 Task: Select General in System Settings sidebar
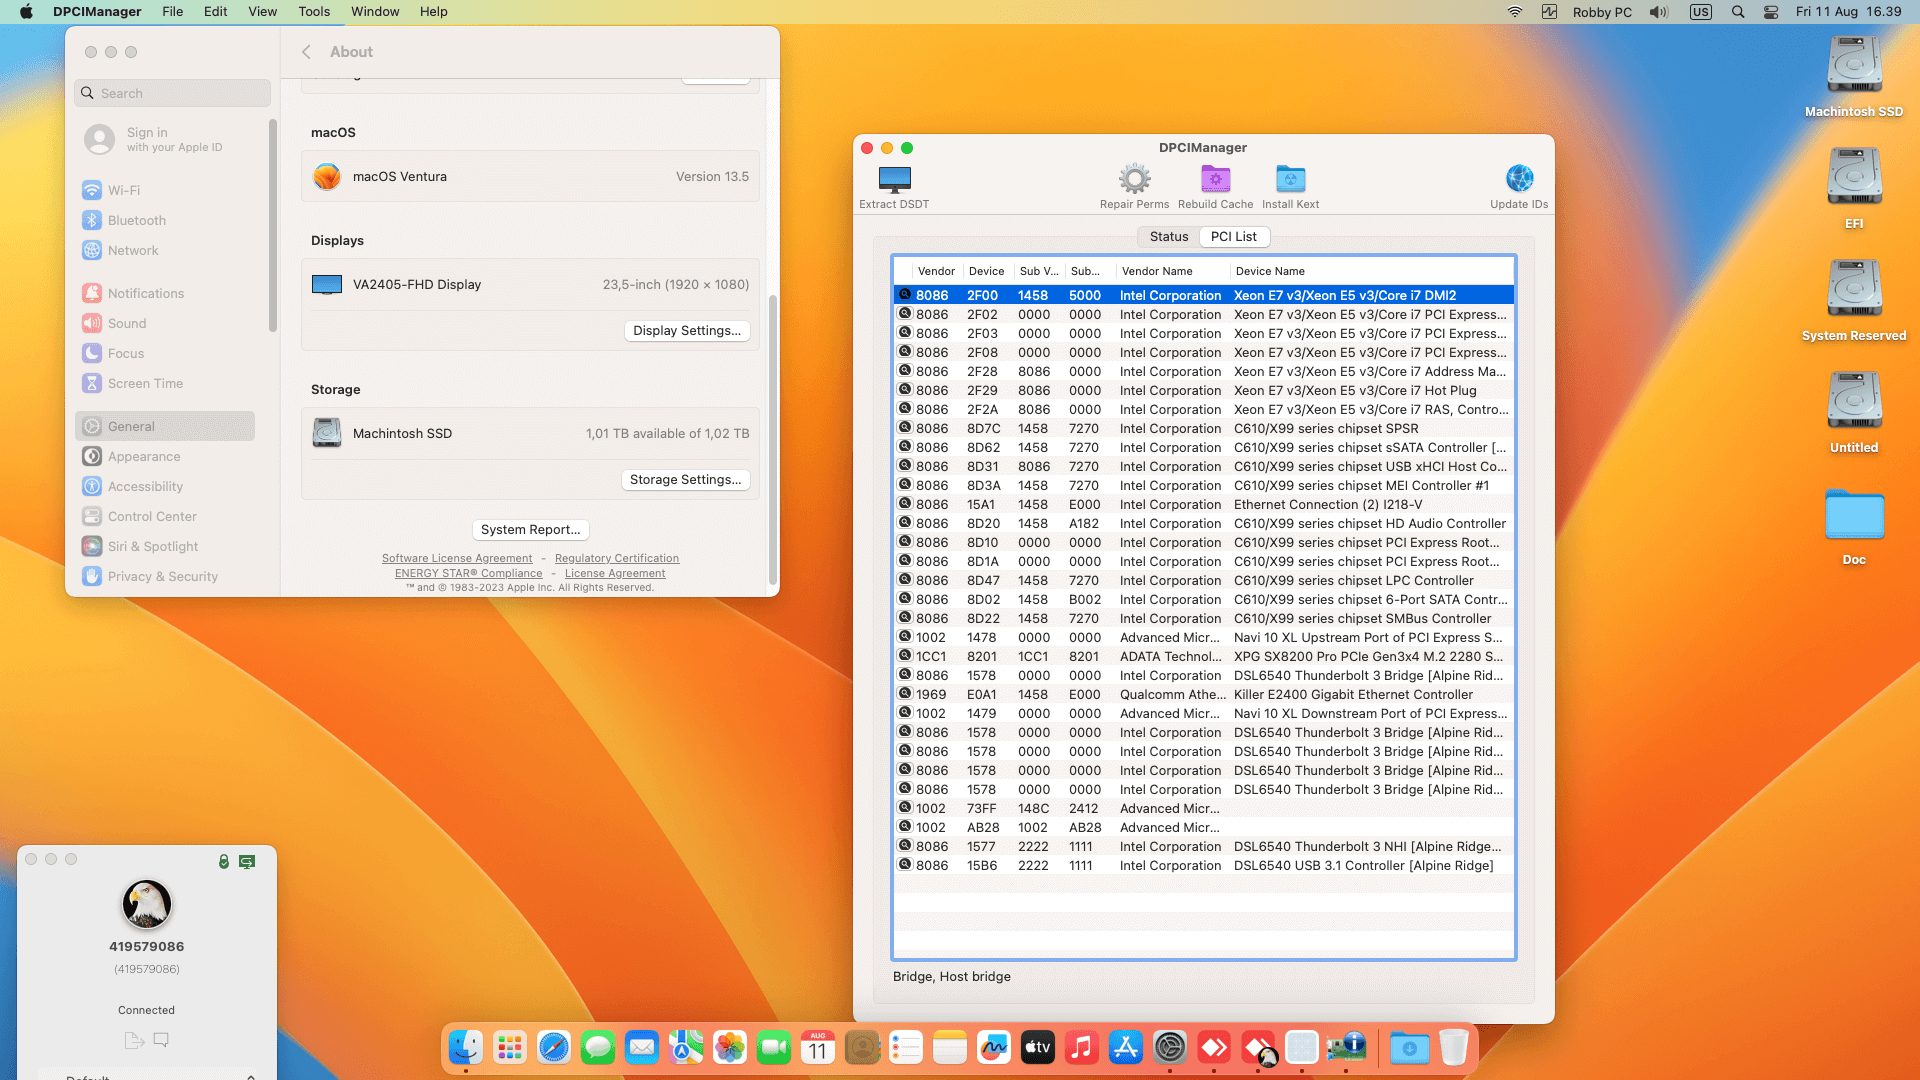[165, 426]
